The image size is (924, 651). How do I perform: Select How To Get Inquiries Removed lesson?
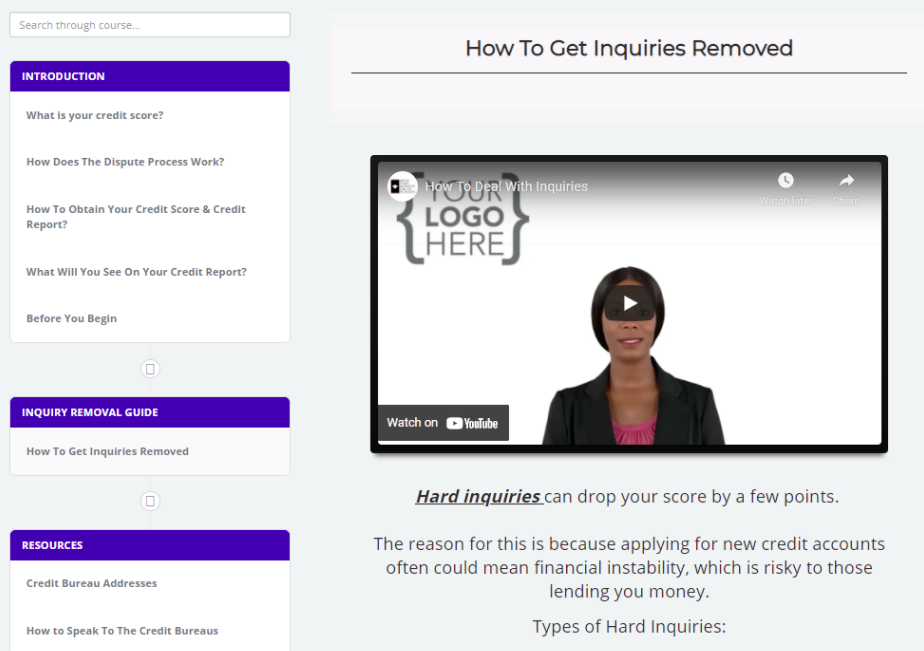click(107, 451)
